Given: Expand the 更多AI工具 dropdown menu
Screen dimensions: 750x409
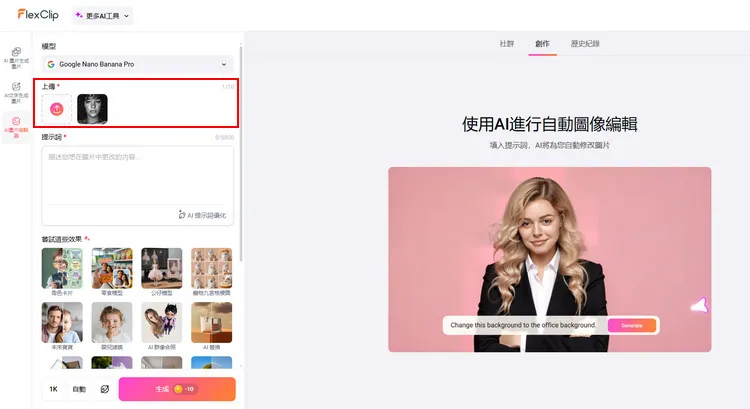Looking at the screenshot, I should pyautogui.click(x=103, y=15).
